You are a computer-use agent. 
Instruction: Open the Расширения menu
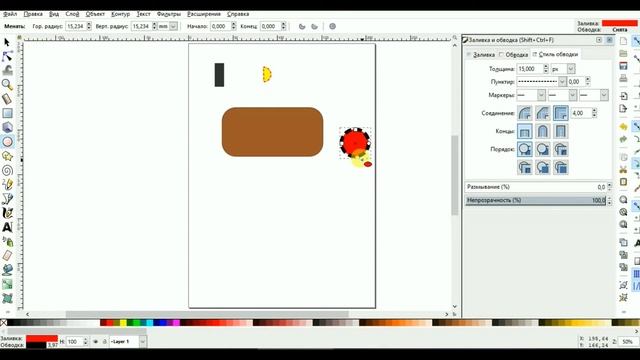coord(204,14)
